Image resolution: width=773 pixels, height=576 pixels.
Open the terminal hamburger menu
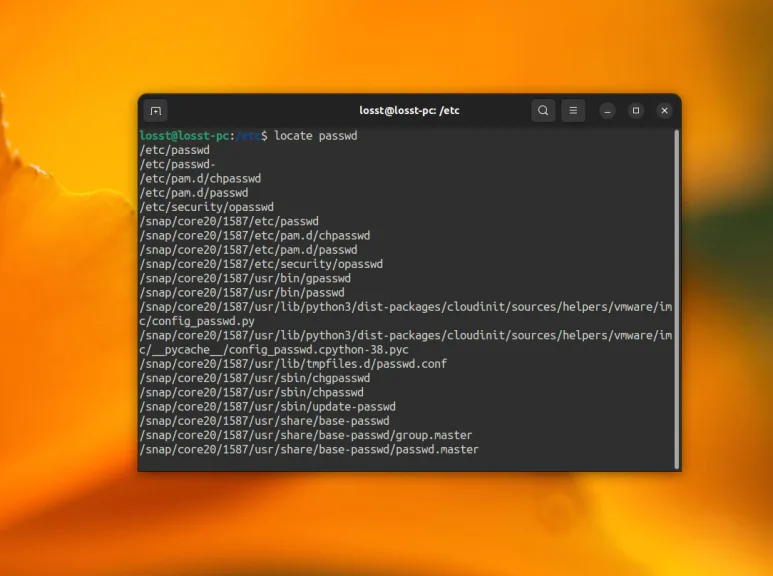pyautogui.click(x=573, y=110)
